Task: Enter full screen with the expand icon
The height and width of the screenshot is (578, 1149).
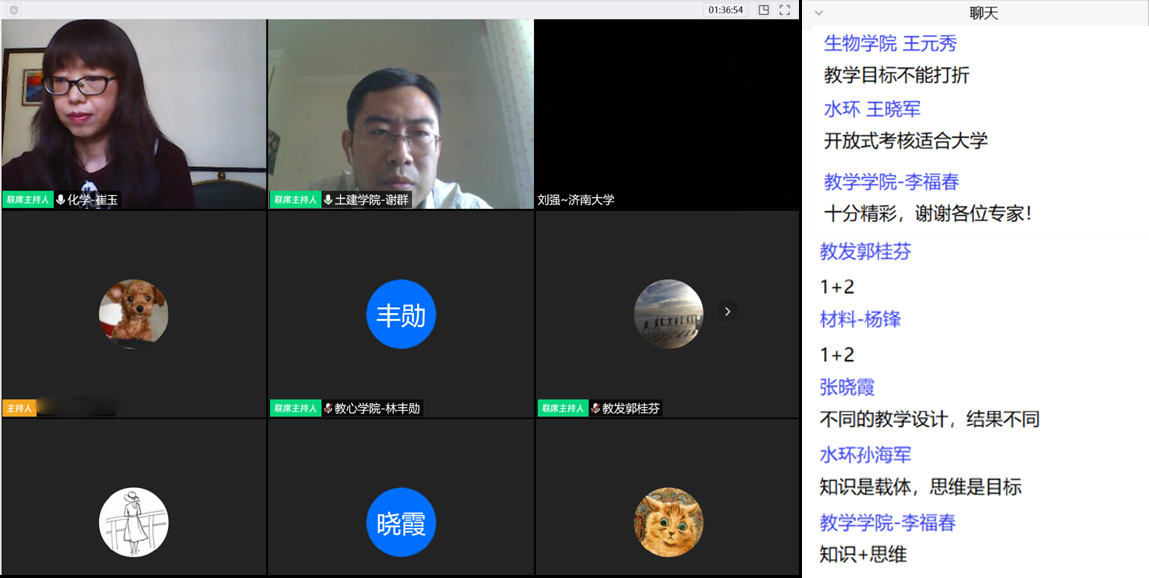Action: (x=785, y=10)
